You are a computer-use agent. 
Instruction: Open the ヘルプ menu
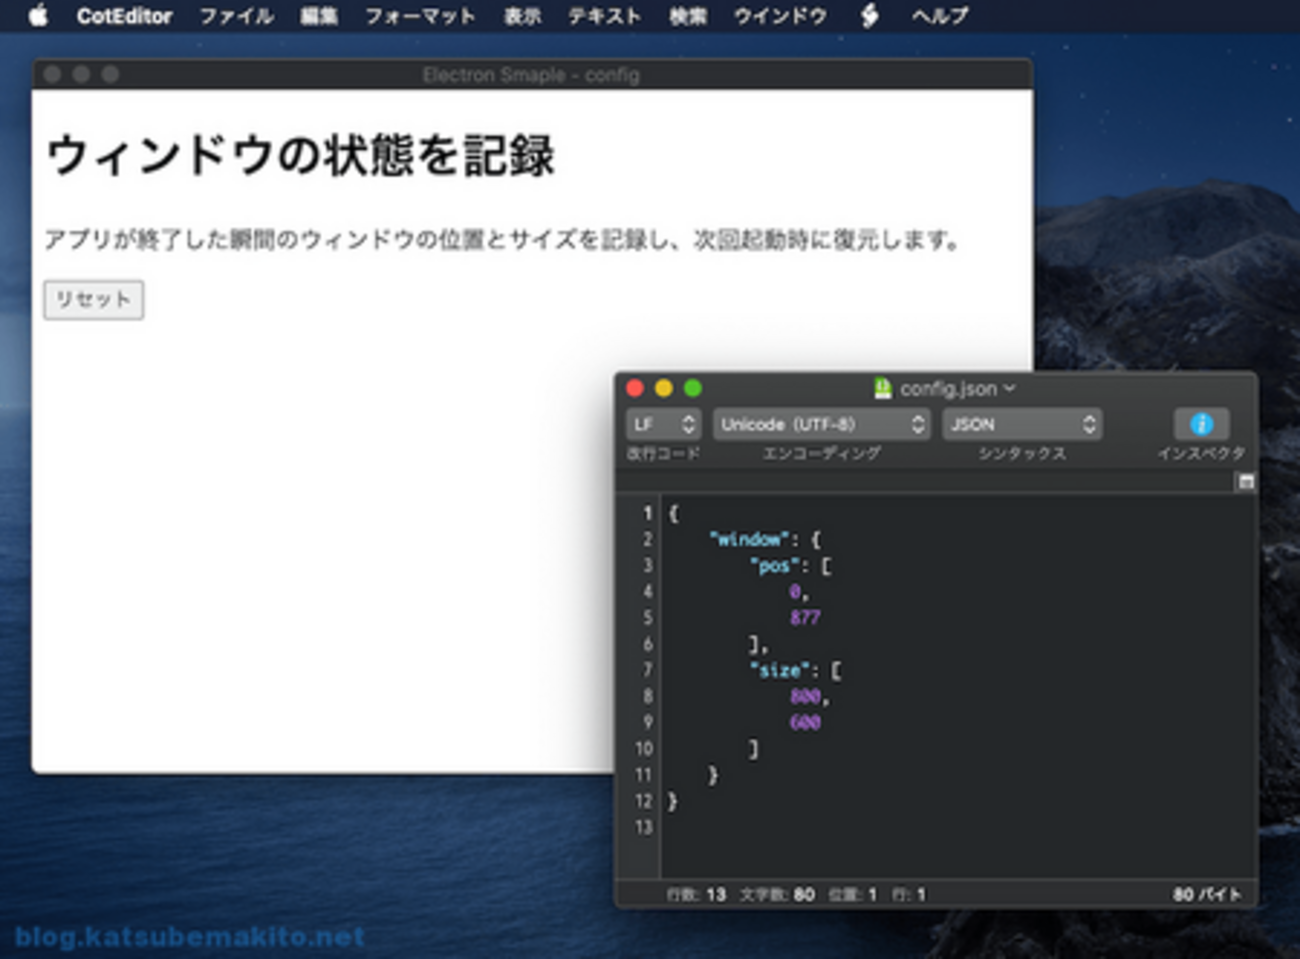click(x=940, y=17)
